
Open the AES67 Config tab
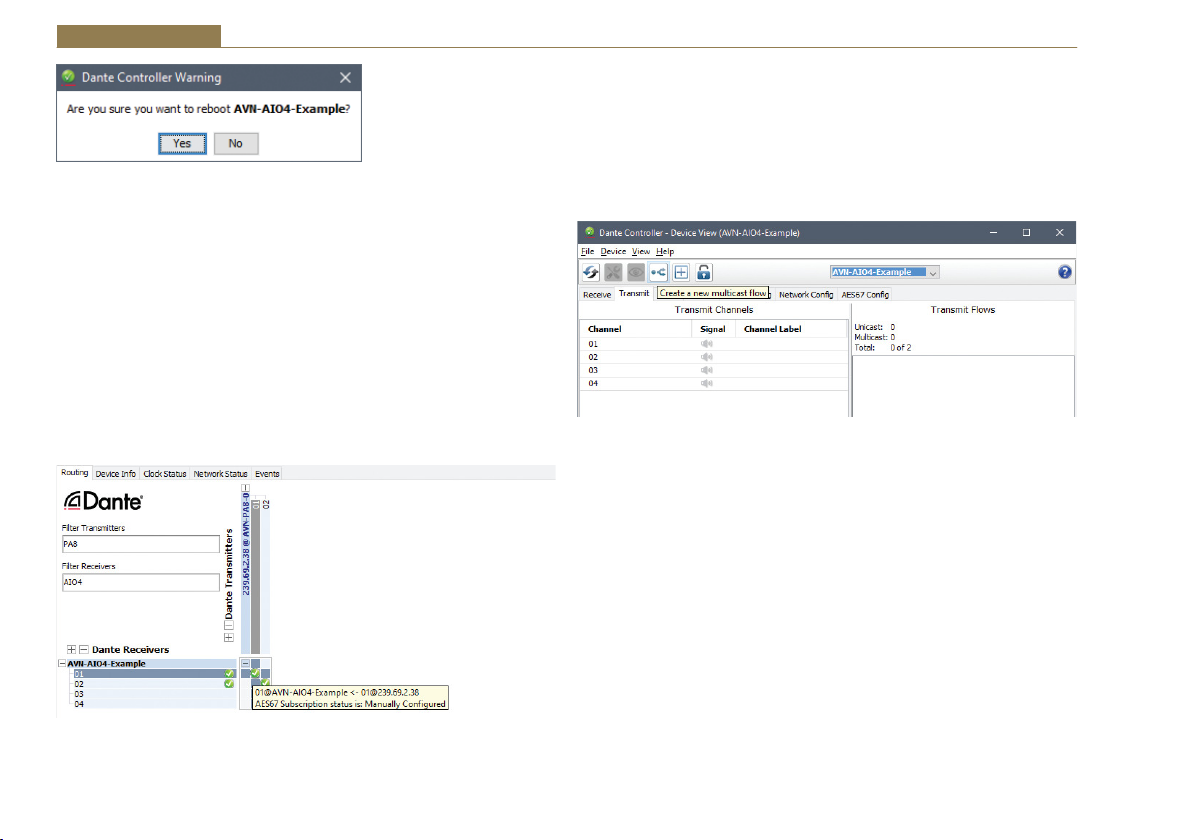[865, 294]
